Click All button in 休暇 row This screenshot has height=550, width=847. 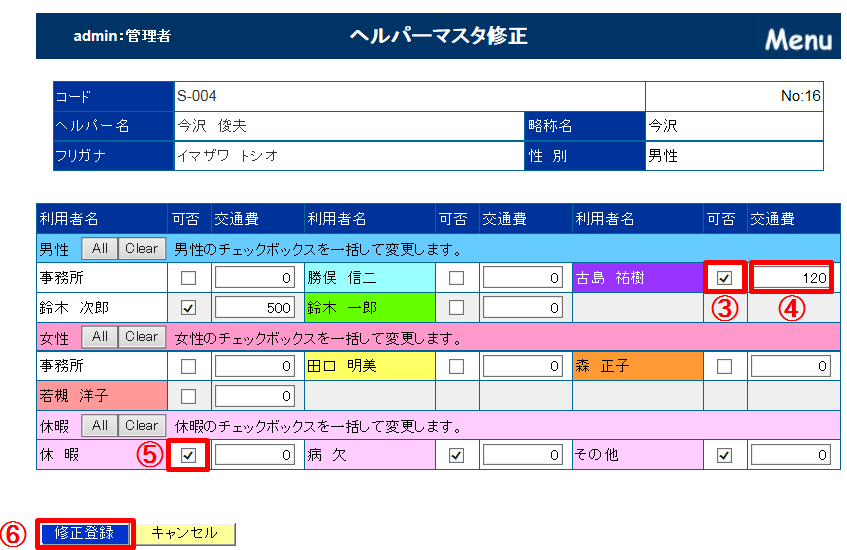100,426
